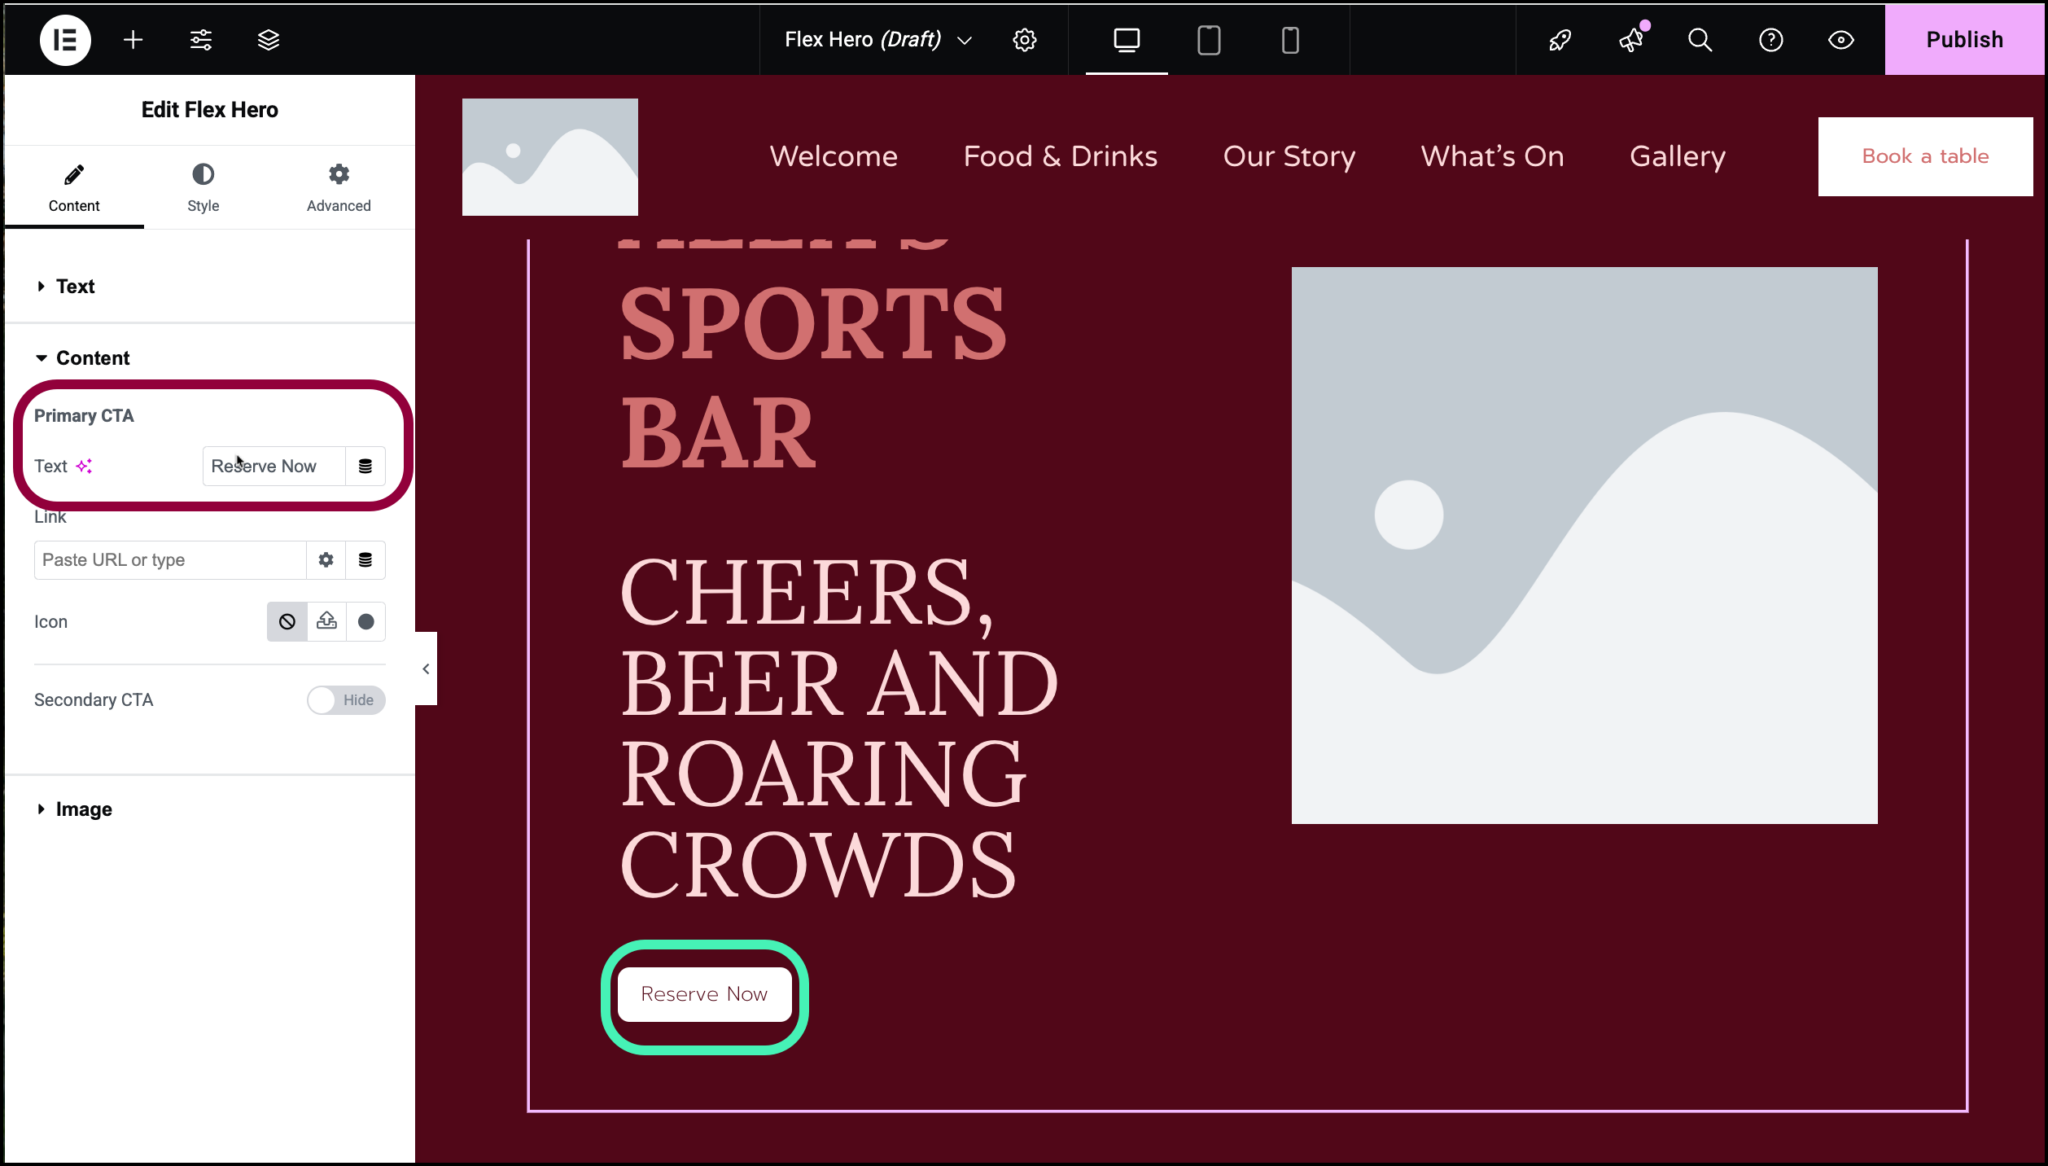Open the Finder search icon
Screen dimensions: 2048x1166
1699,40
